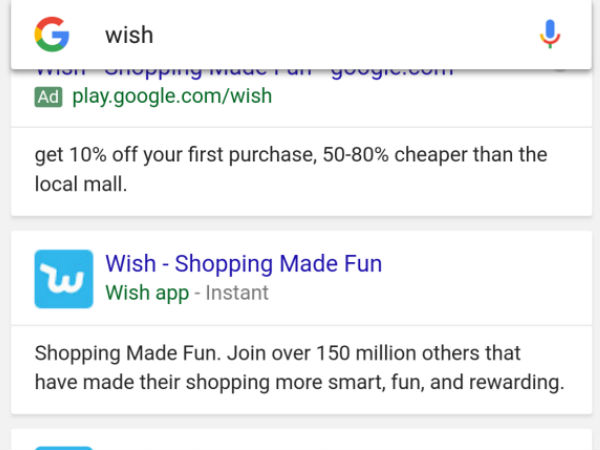Open the partially hidden ad title link
This screenshot has height=450, width=600.
point(245,73)
